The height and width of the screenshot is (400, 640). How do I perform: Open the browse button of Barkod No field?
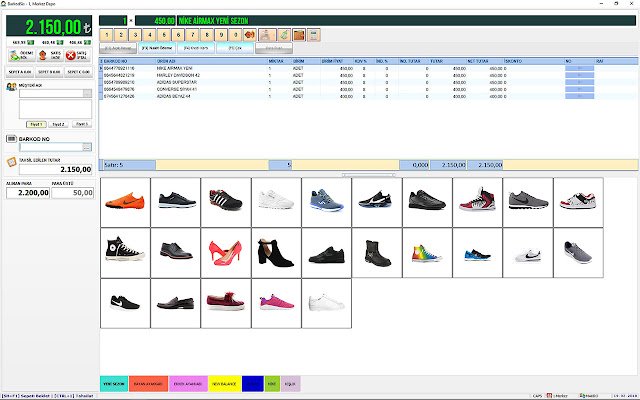click(x=87, y=147)
